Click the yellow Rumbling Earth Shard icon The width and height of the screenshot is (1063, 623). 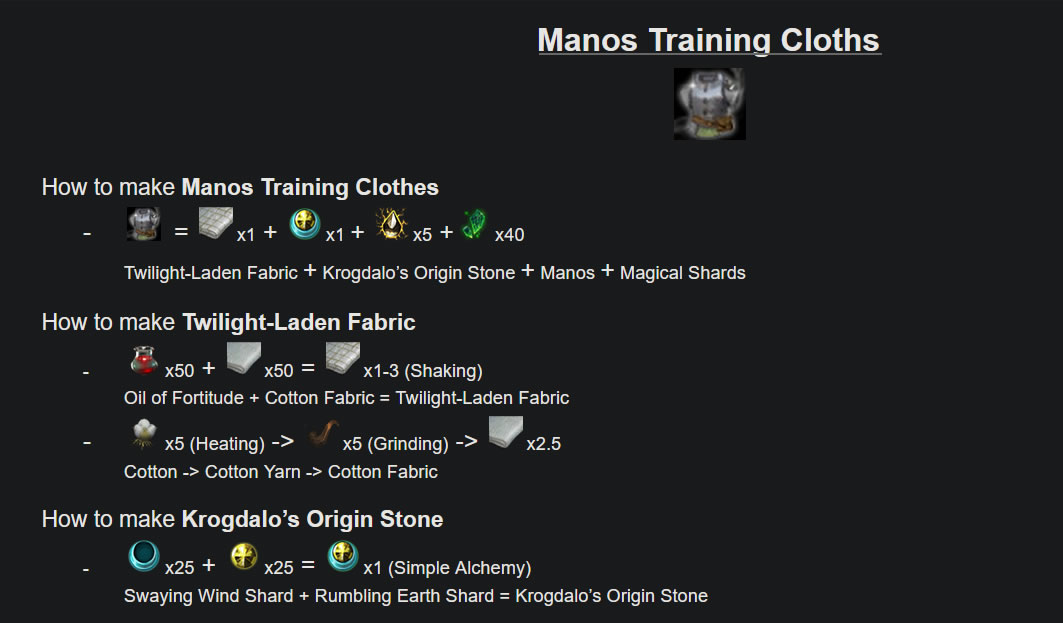pyautogui.click(x=244, y=557)
